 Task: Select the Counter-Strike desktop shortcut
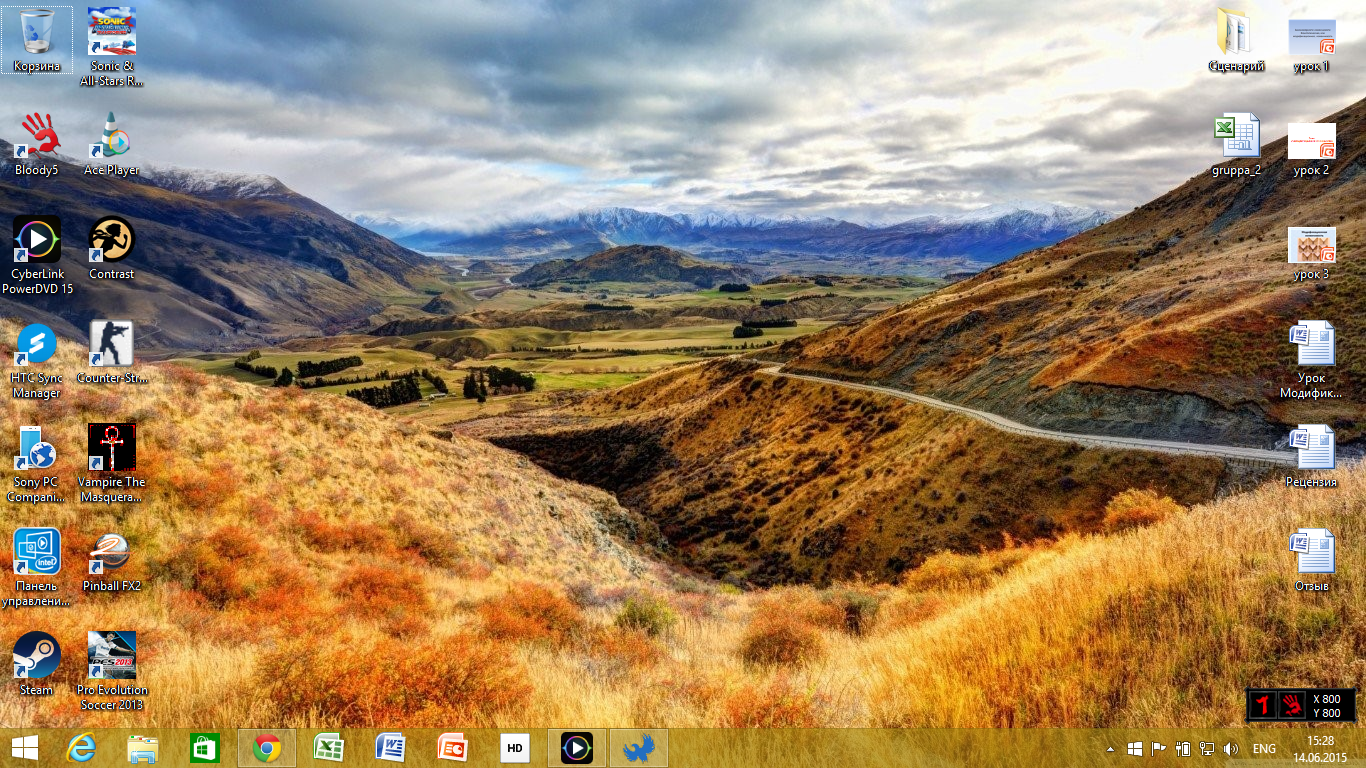click(111, 345)
